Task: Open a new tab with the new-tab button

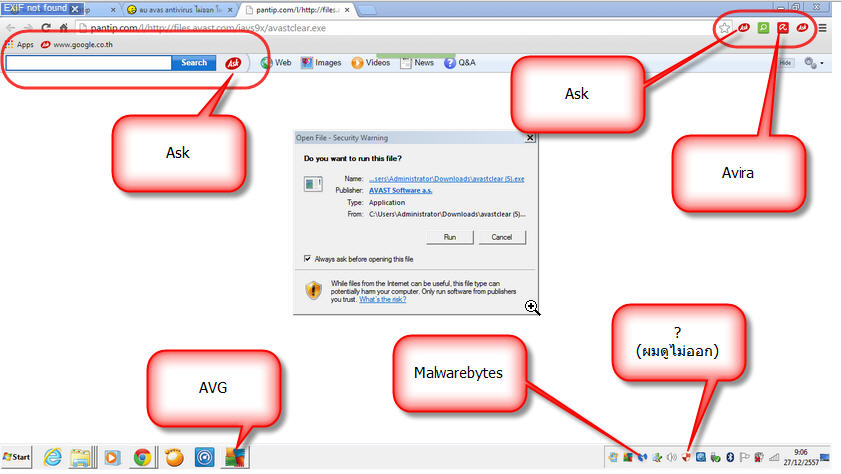Action: click(x=366, y=10)
